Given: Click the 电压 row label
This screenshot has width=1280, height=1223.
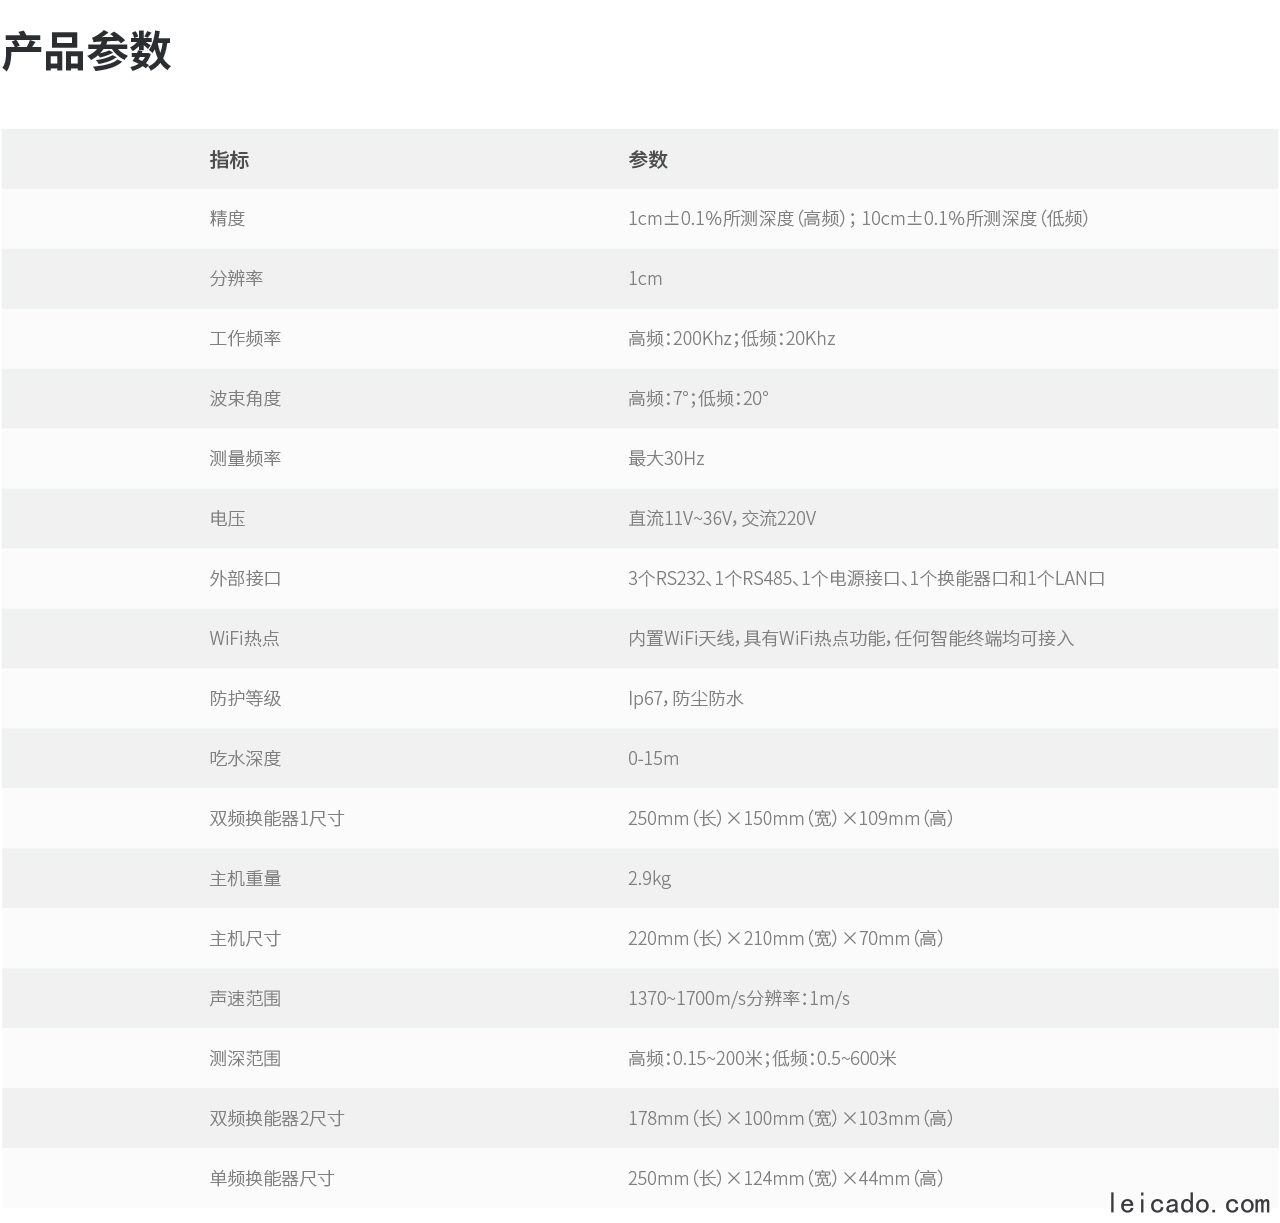Looking at the screenshot, I should tap(227, 519).
